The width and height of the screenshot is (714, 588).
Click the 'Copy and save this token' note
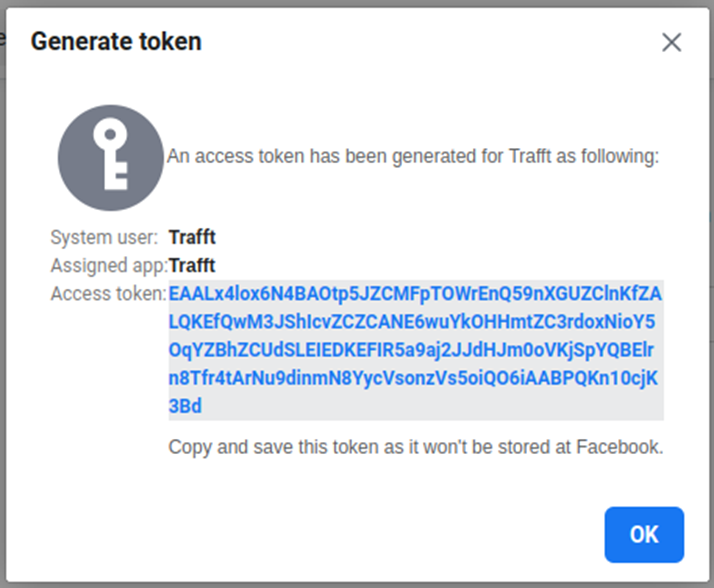(x=415, y=447)
